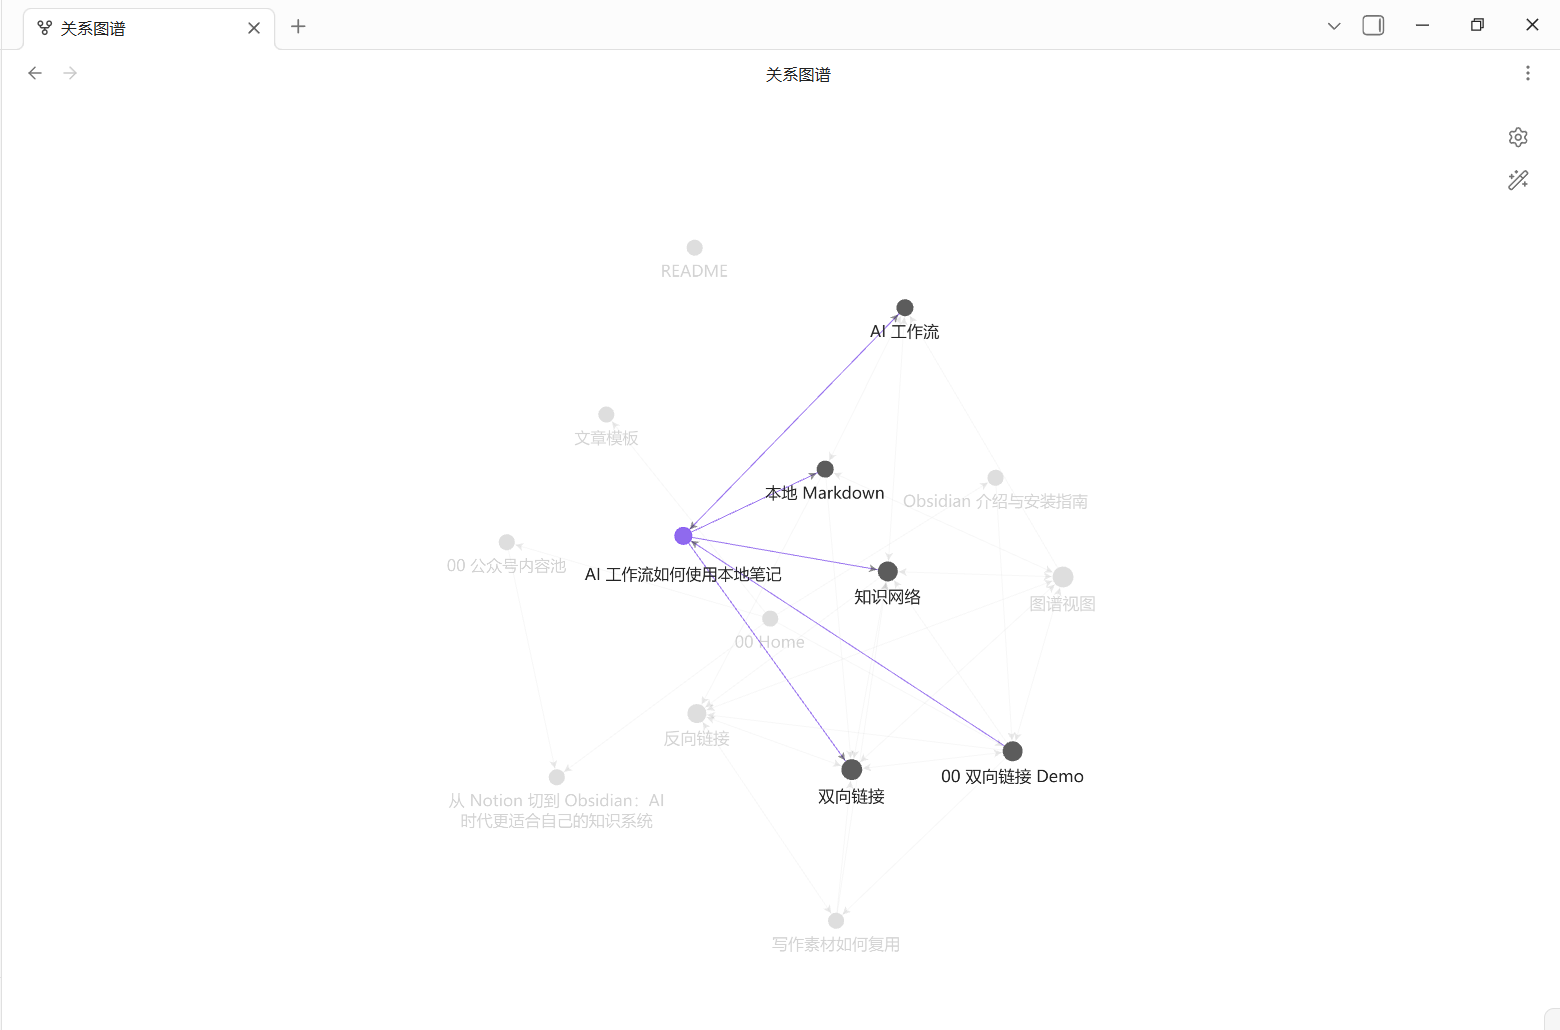Image resolution: width=1560 pixels, height=1030 pixels.
Task: Navigate back with the left arrow
Action: click(x=35, y=73)
